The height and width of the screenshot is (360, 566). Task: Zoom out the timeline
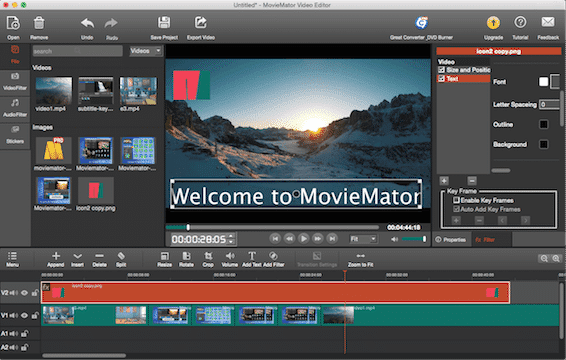[x=544, y=259]
